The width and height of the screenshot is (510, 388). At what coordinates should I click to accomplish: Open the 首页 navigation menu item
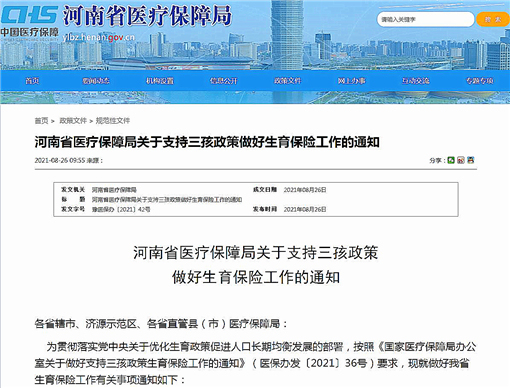click(x=32, y=81)
